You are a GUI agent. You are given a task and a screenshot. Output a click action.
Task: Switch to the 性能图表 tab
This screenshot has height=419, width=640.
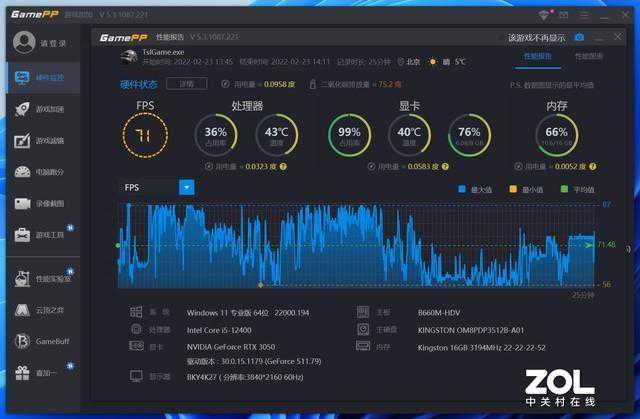(x=587, y=56)
